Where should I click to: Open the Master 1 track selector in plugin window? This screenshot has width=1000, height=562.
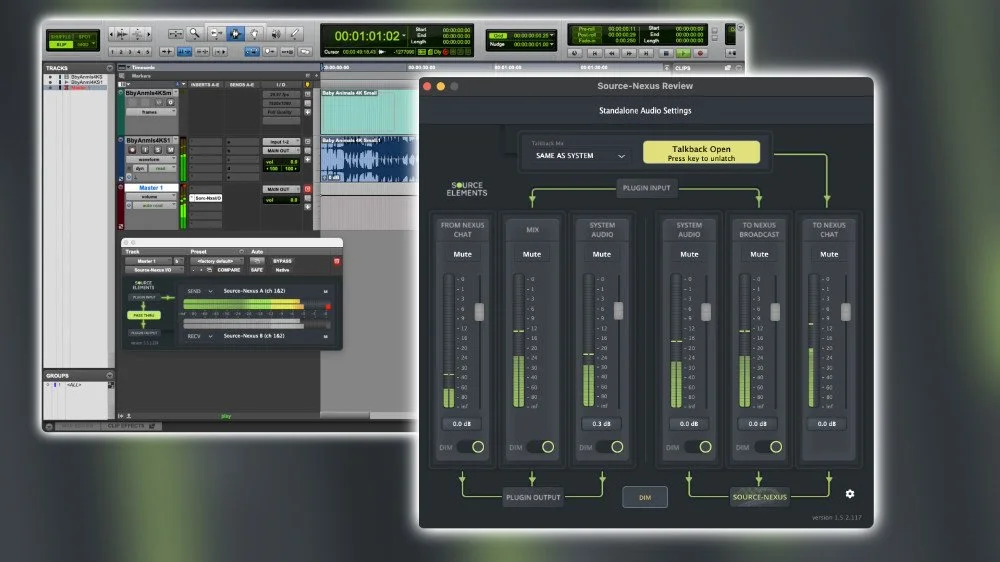148,261
